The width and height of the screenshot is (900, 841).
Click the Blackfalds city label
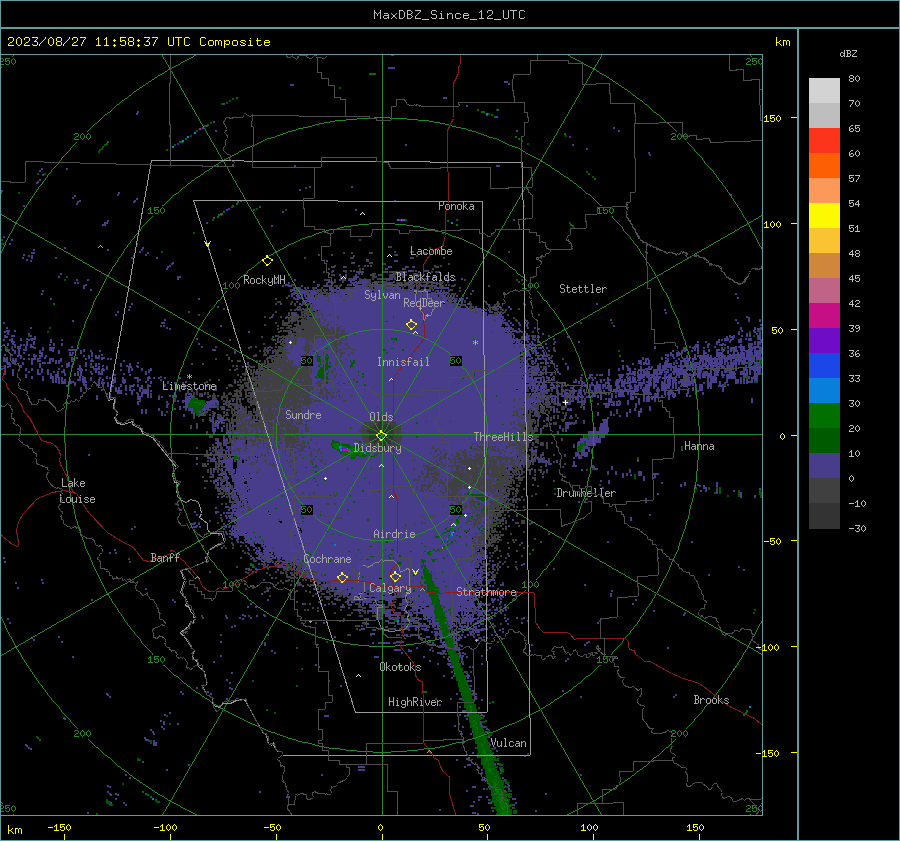click(425, 277)
